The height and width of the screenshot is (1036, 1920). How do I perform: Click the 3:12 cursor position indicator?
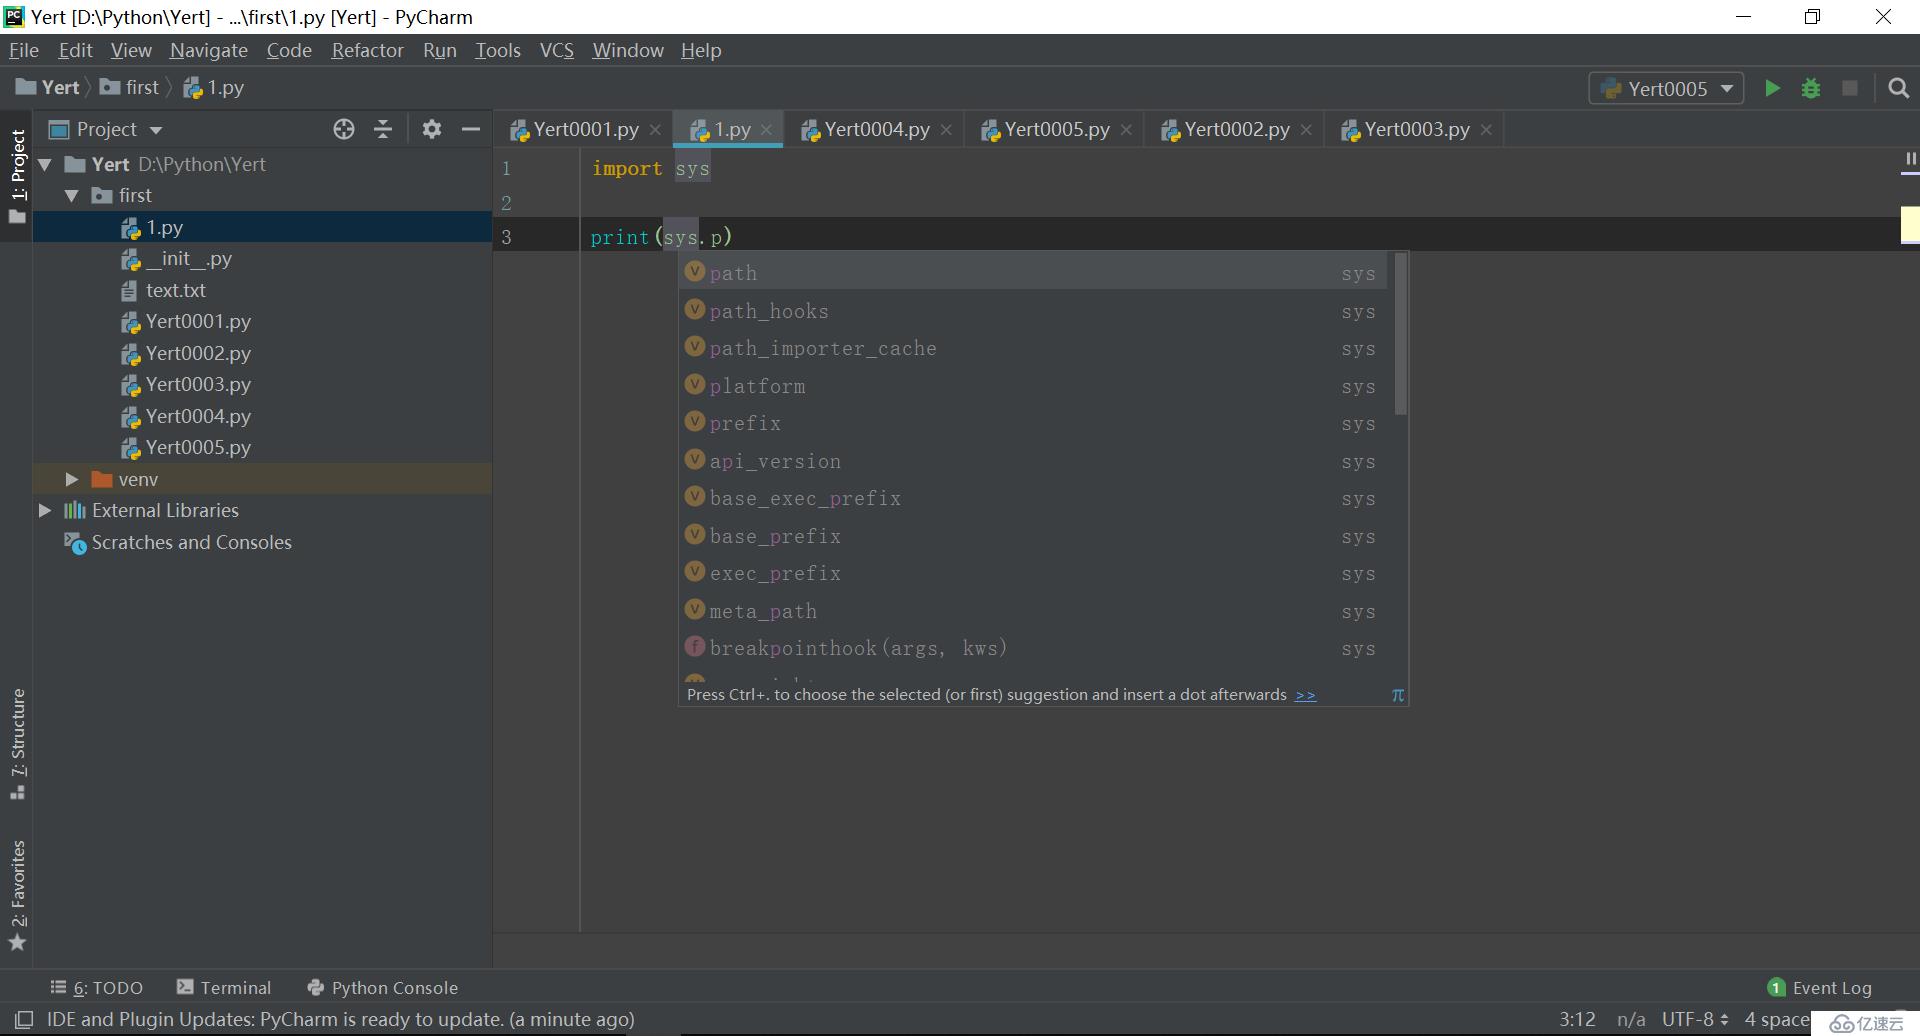1577,1020
